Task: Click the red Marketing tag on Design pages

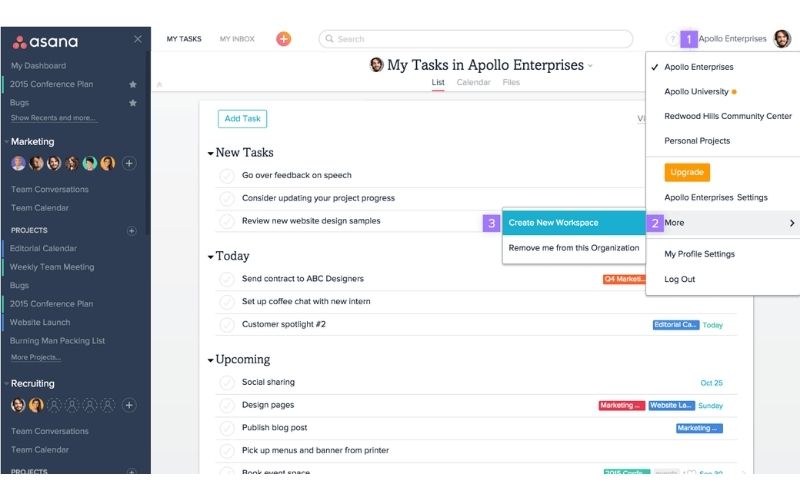Action: coord(621,406)
